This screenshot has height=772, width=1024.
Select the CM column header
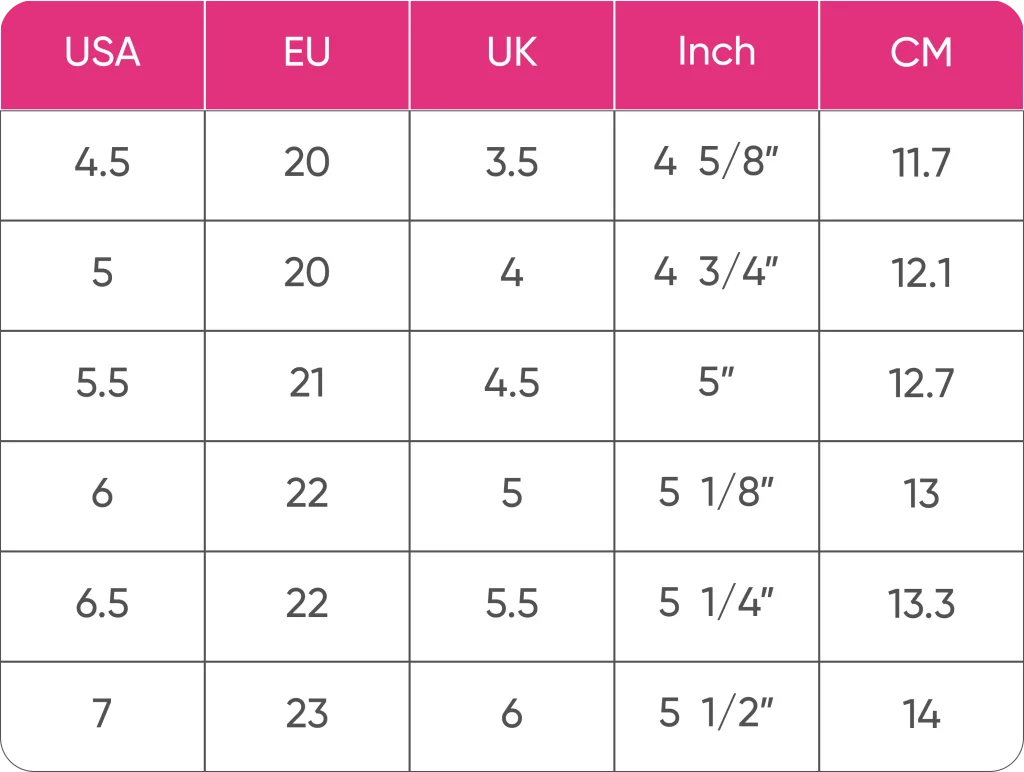(921, 53)
